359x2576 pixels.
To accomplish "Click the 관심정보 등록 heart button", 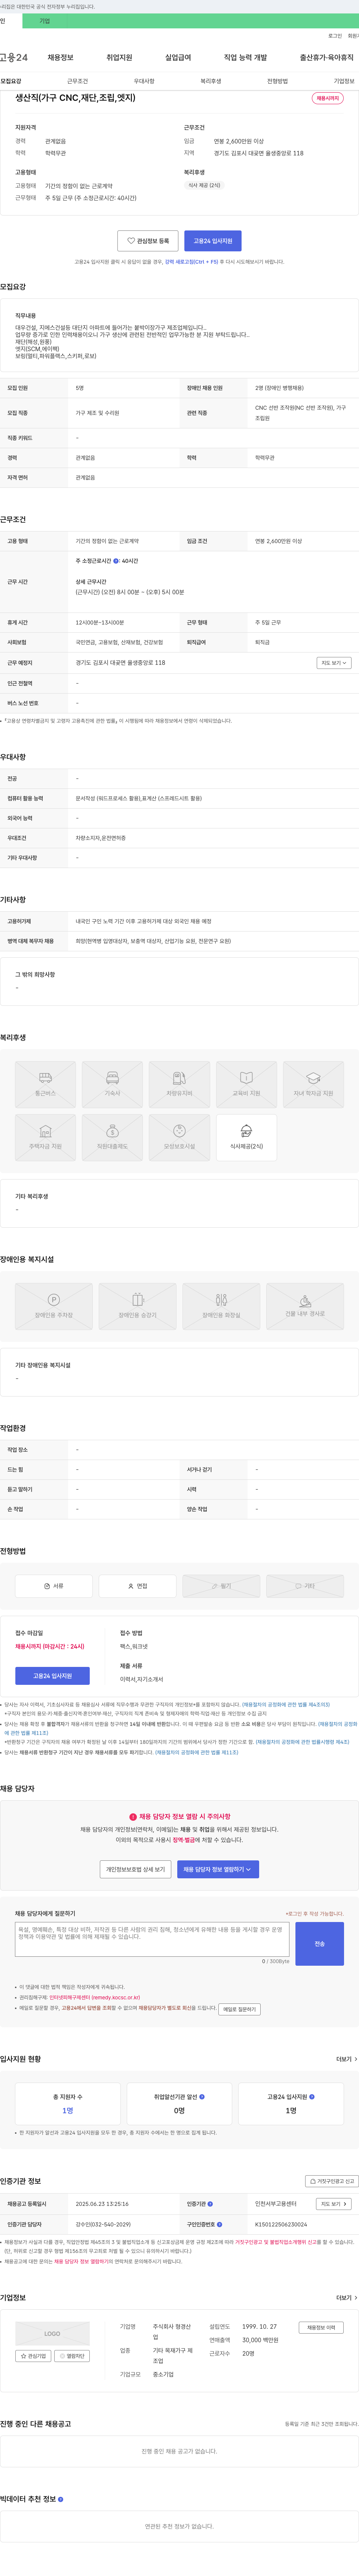I will 149,241.
